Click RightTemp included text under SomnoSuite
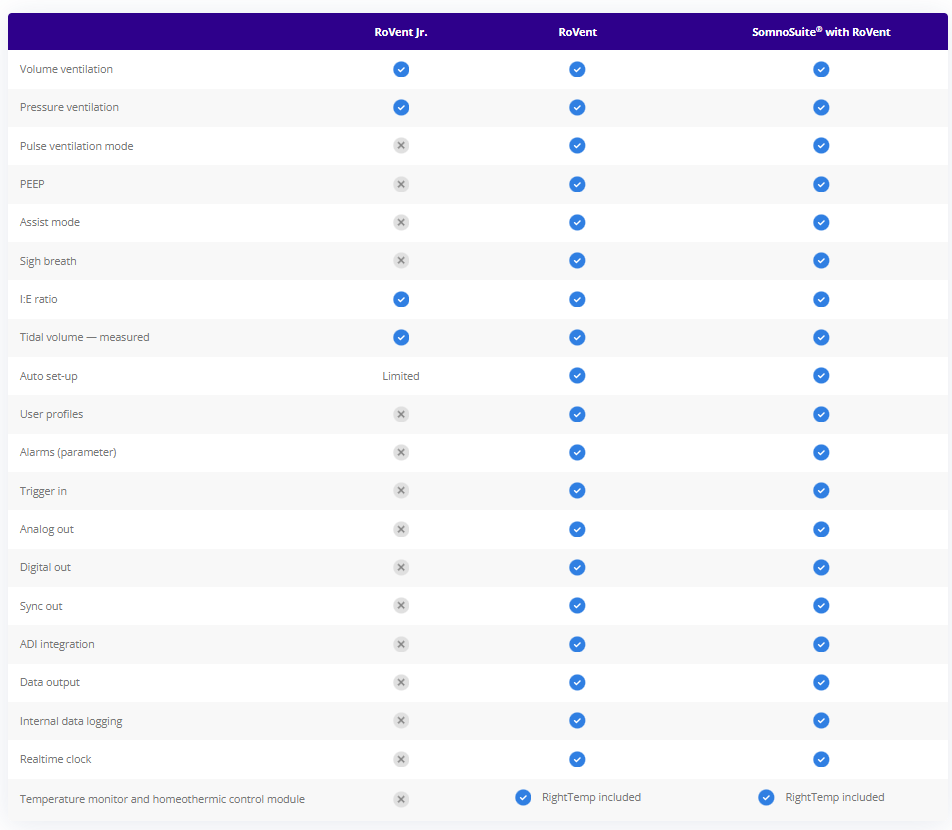Image resolution: width=952 pixels, height=830 pixels. point(835,797)
